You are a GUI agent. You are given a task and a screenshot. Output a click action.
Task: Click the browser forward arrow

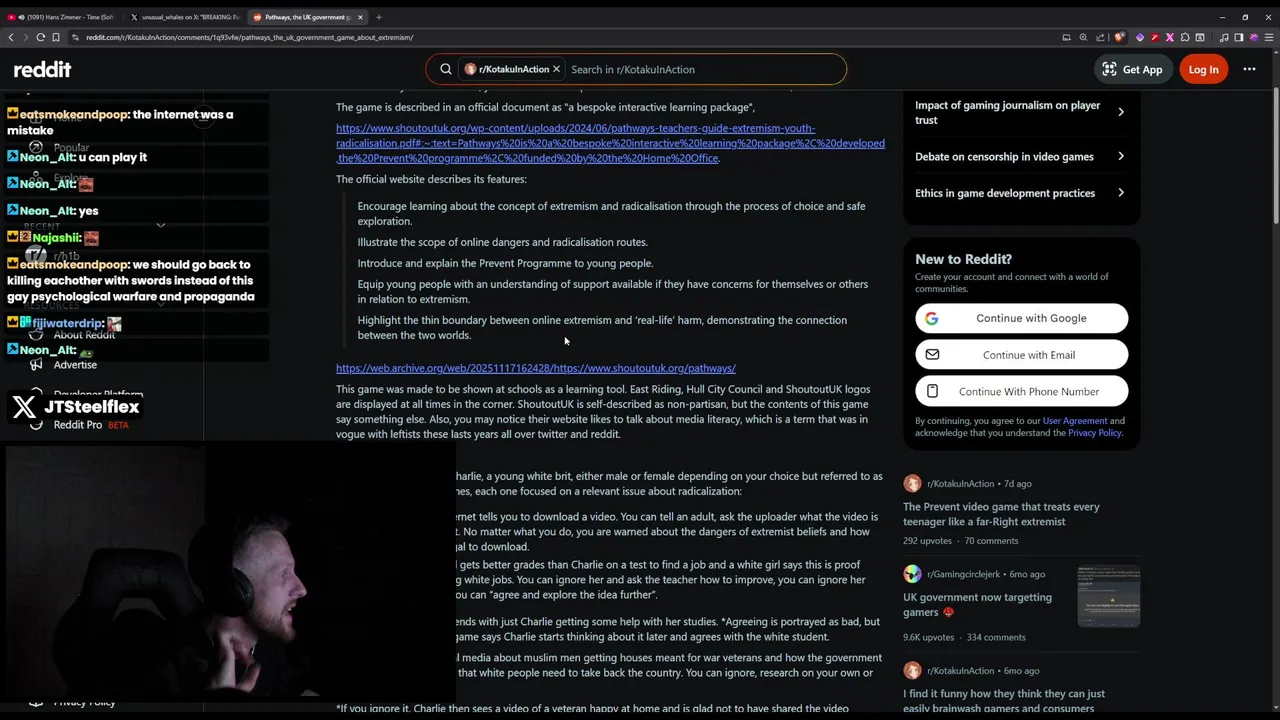[26, 37]
